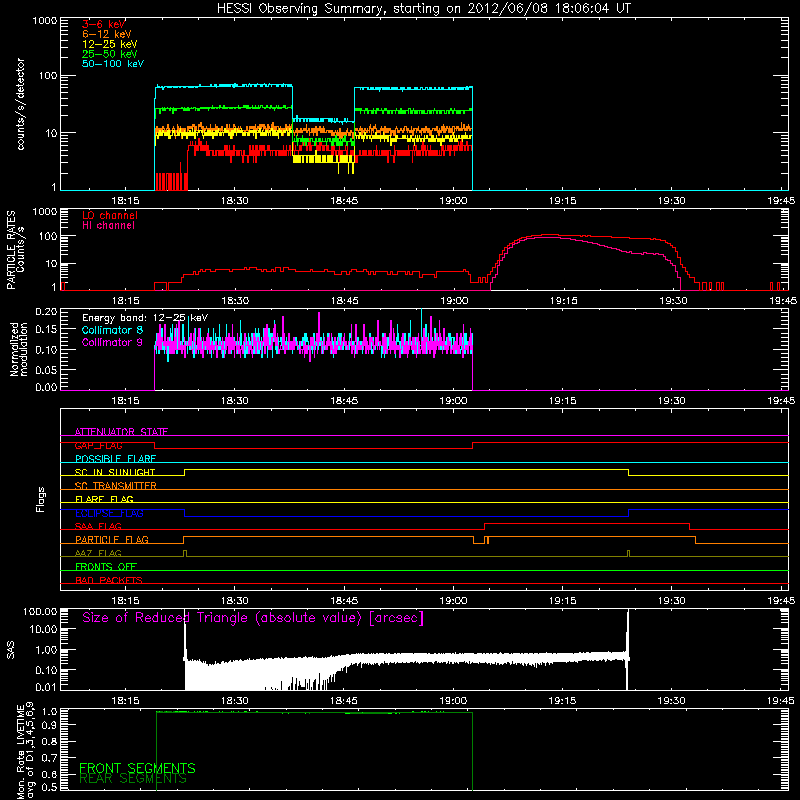Click the 1000 tick of counts/s/detector axis
The width and height of the screenshot is (800, 800).
point(44,21)
